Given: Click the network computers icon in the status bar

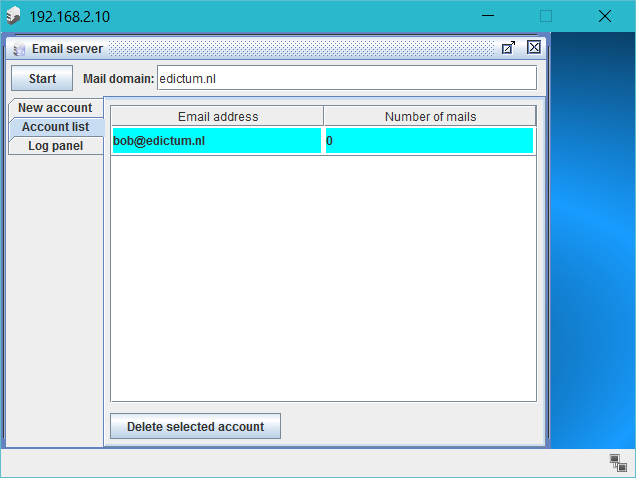Looking at the screenshot, I should [618, 463].
